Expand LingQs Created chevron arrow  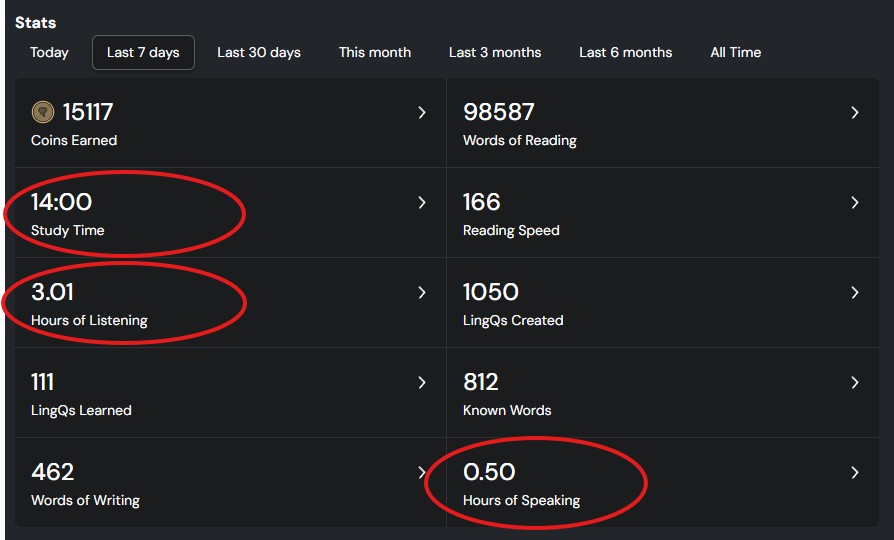(x=854, y=293)
